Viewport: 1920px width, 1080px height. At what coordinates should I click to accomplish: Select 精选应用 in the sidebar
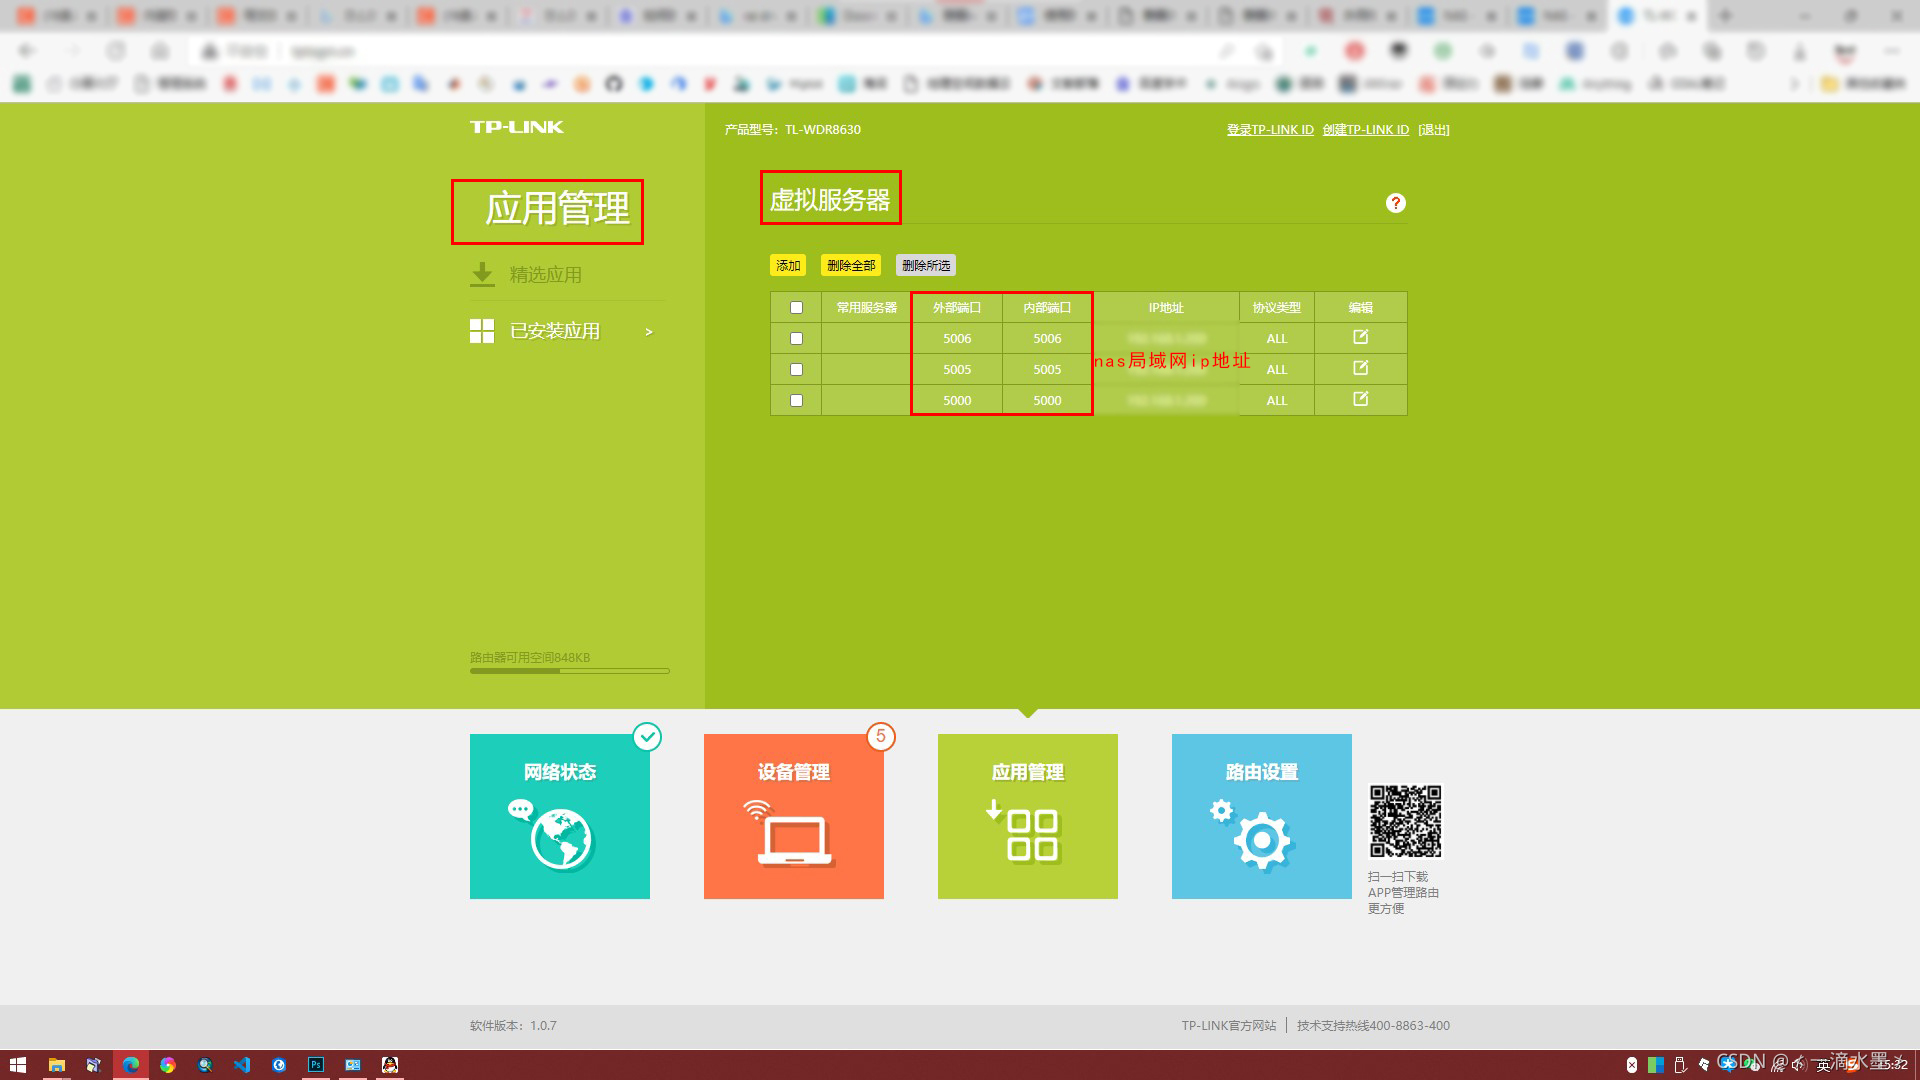pos(546,274)
